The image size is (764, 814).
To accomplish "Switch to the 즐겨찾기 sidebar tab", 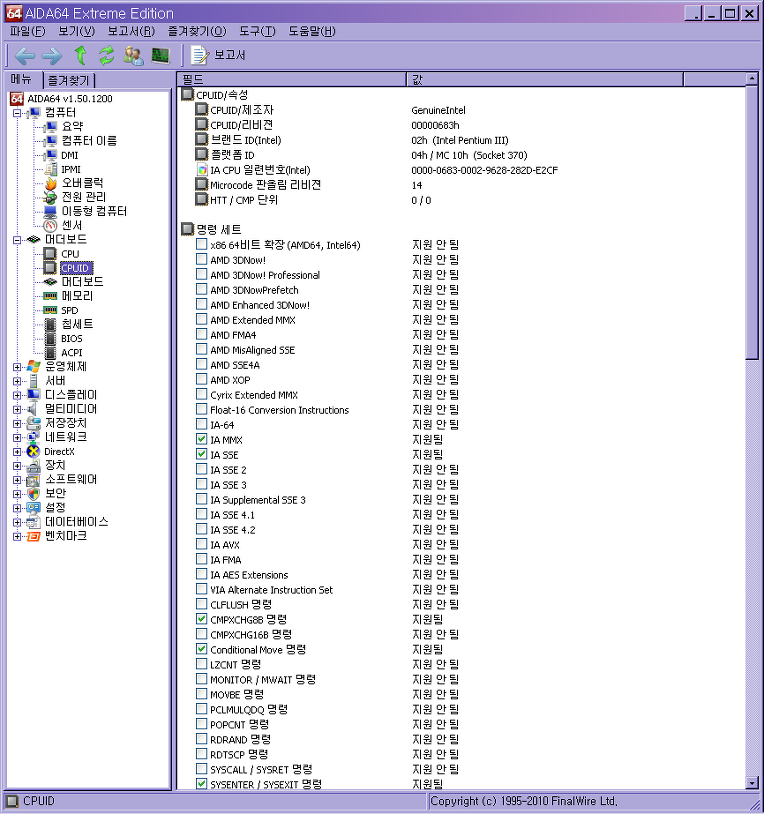I will 69,80.
